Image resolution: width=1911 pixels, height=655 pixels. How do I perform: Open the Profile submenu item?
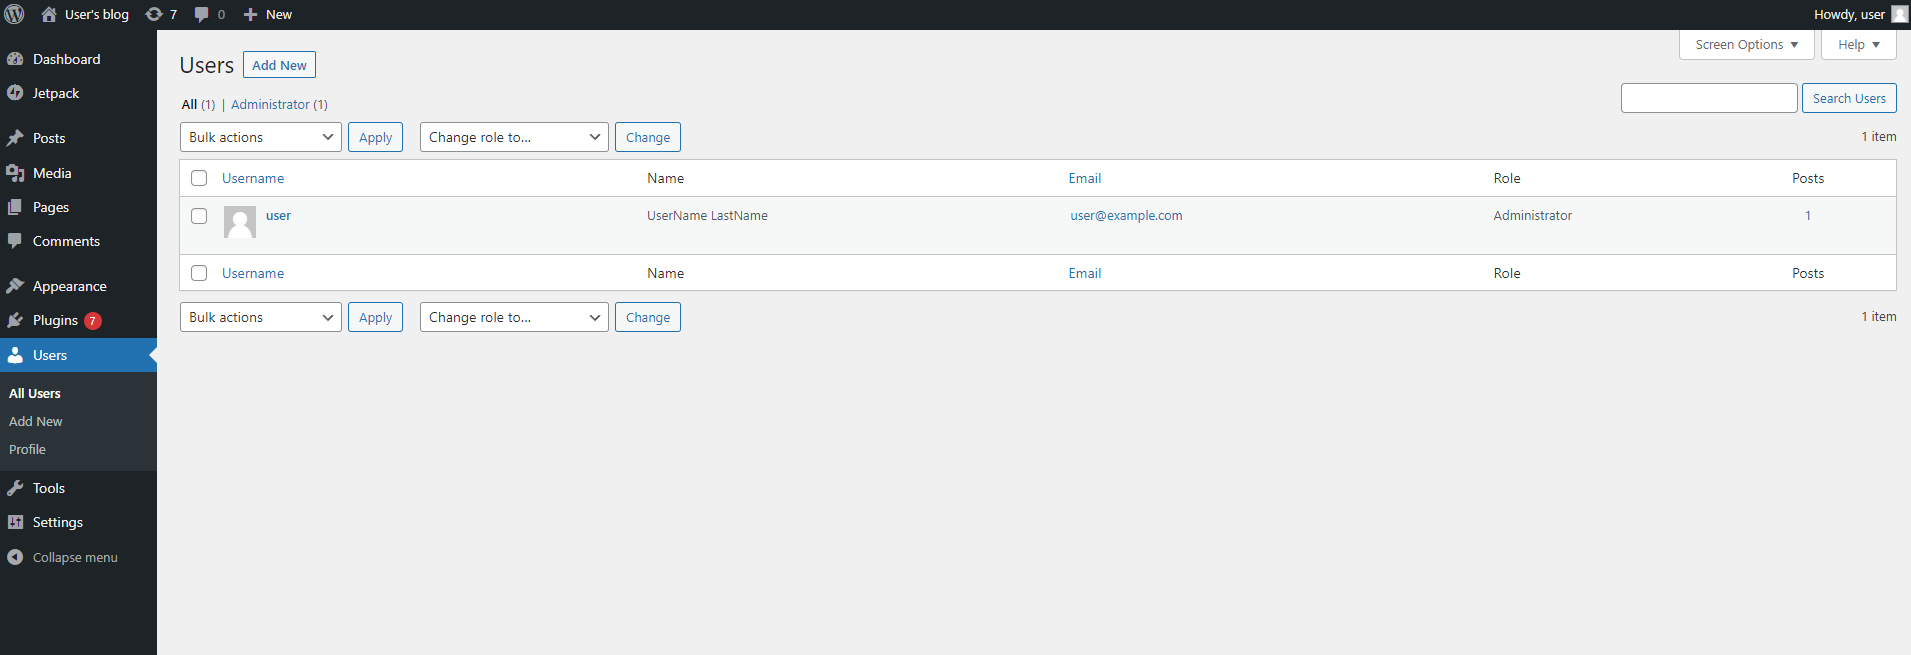tap(27, 449)
